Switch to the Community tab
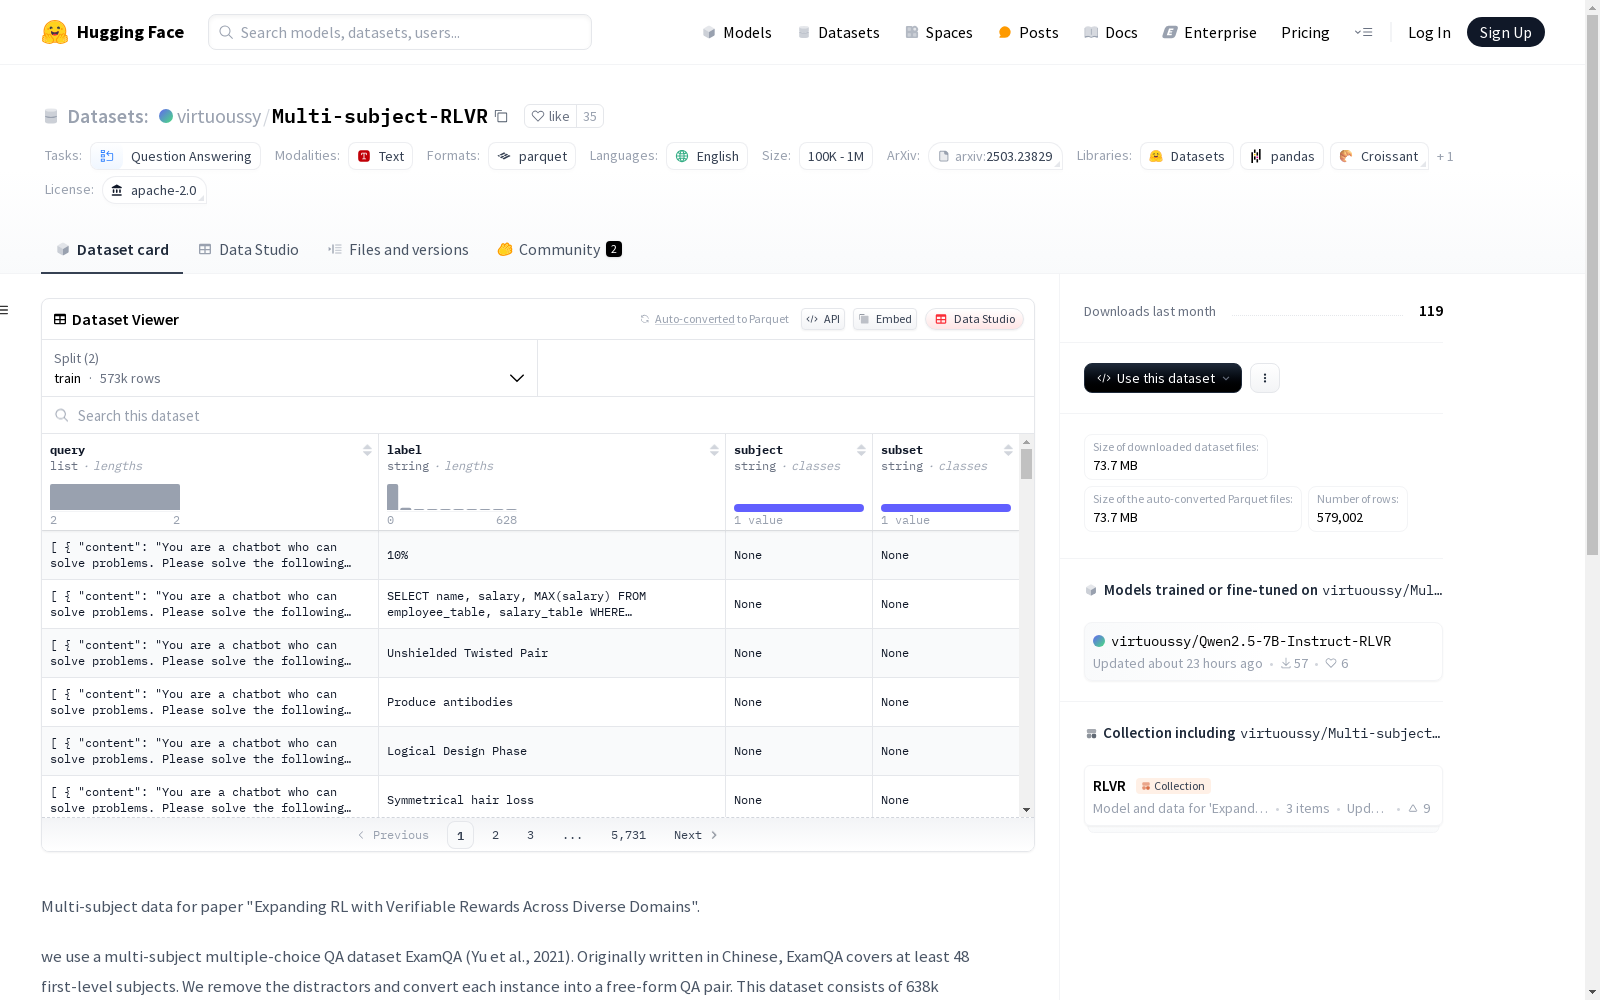This screenshot has height=1000, width=1600. [x=559, y=250]
